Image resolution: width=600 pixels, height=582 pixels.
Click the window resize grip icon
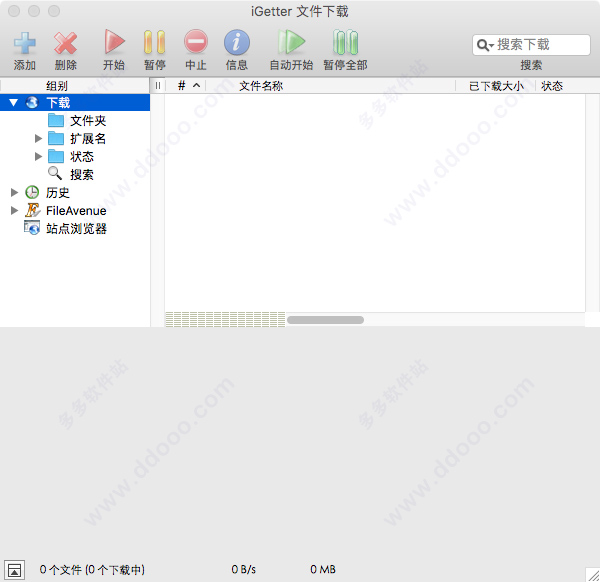[x=593, y=575]
